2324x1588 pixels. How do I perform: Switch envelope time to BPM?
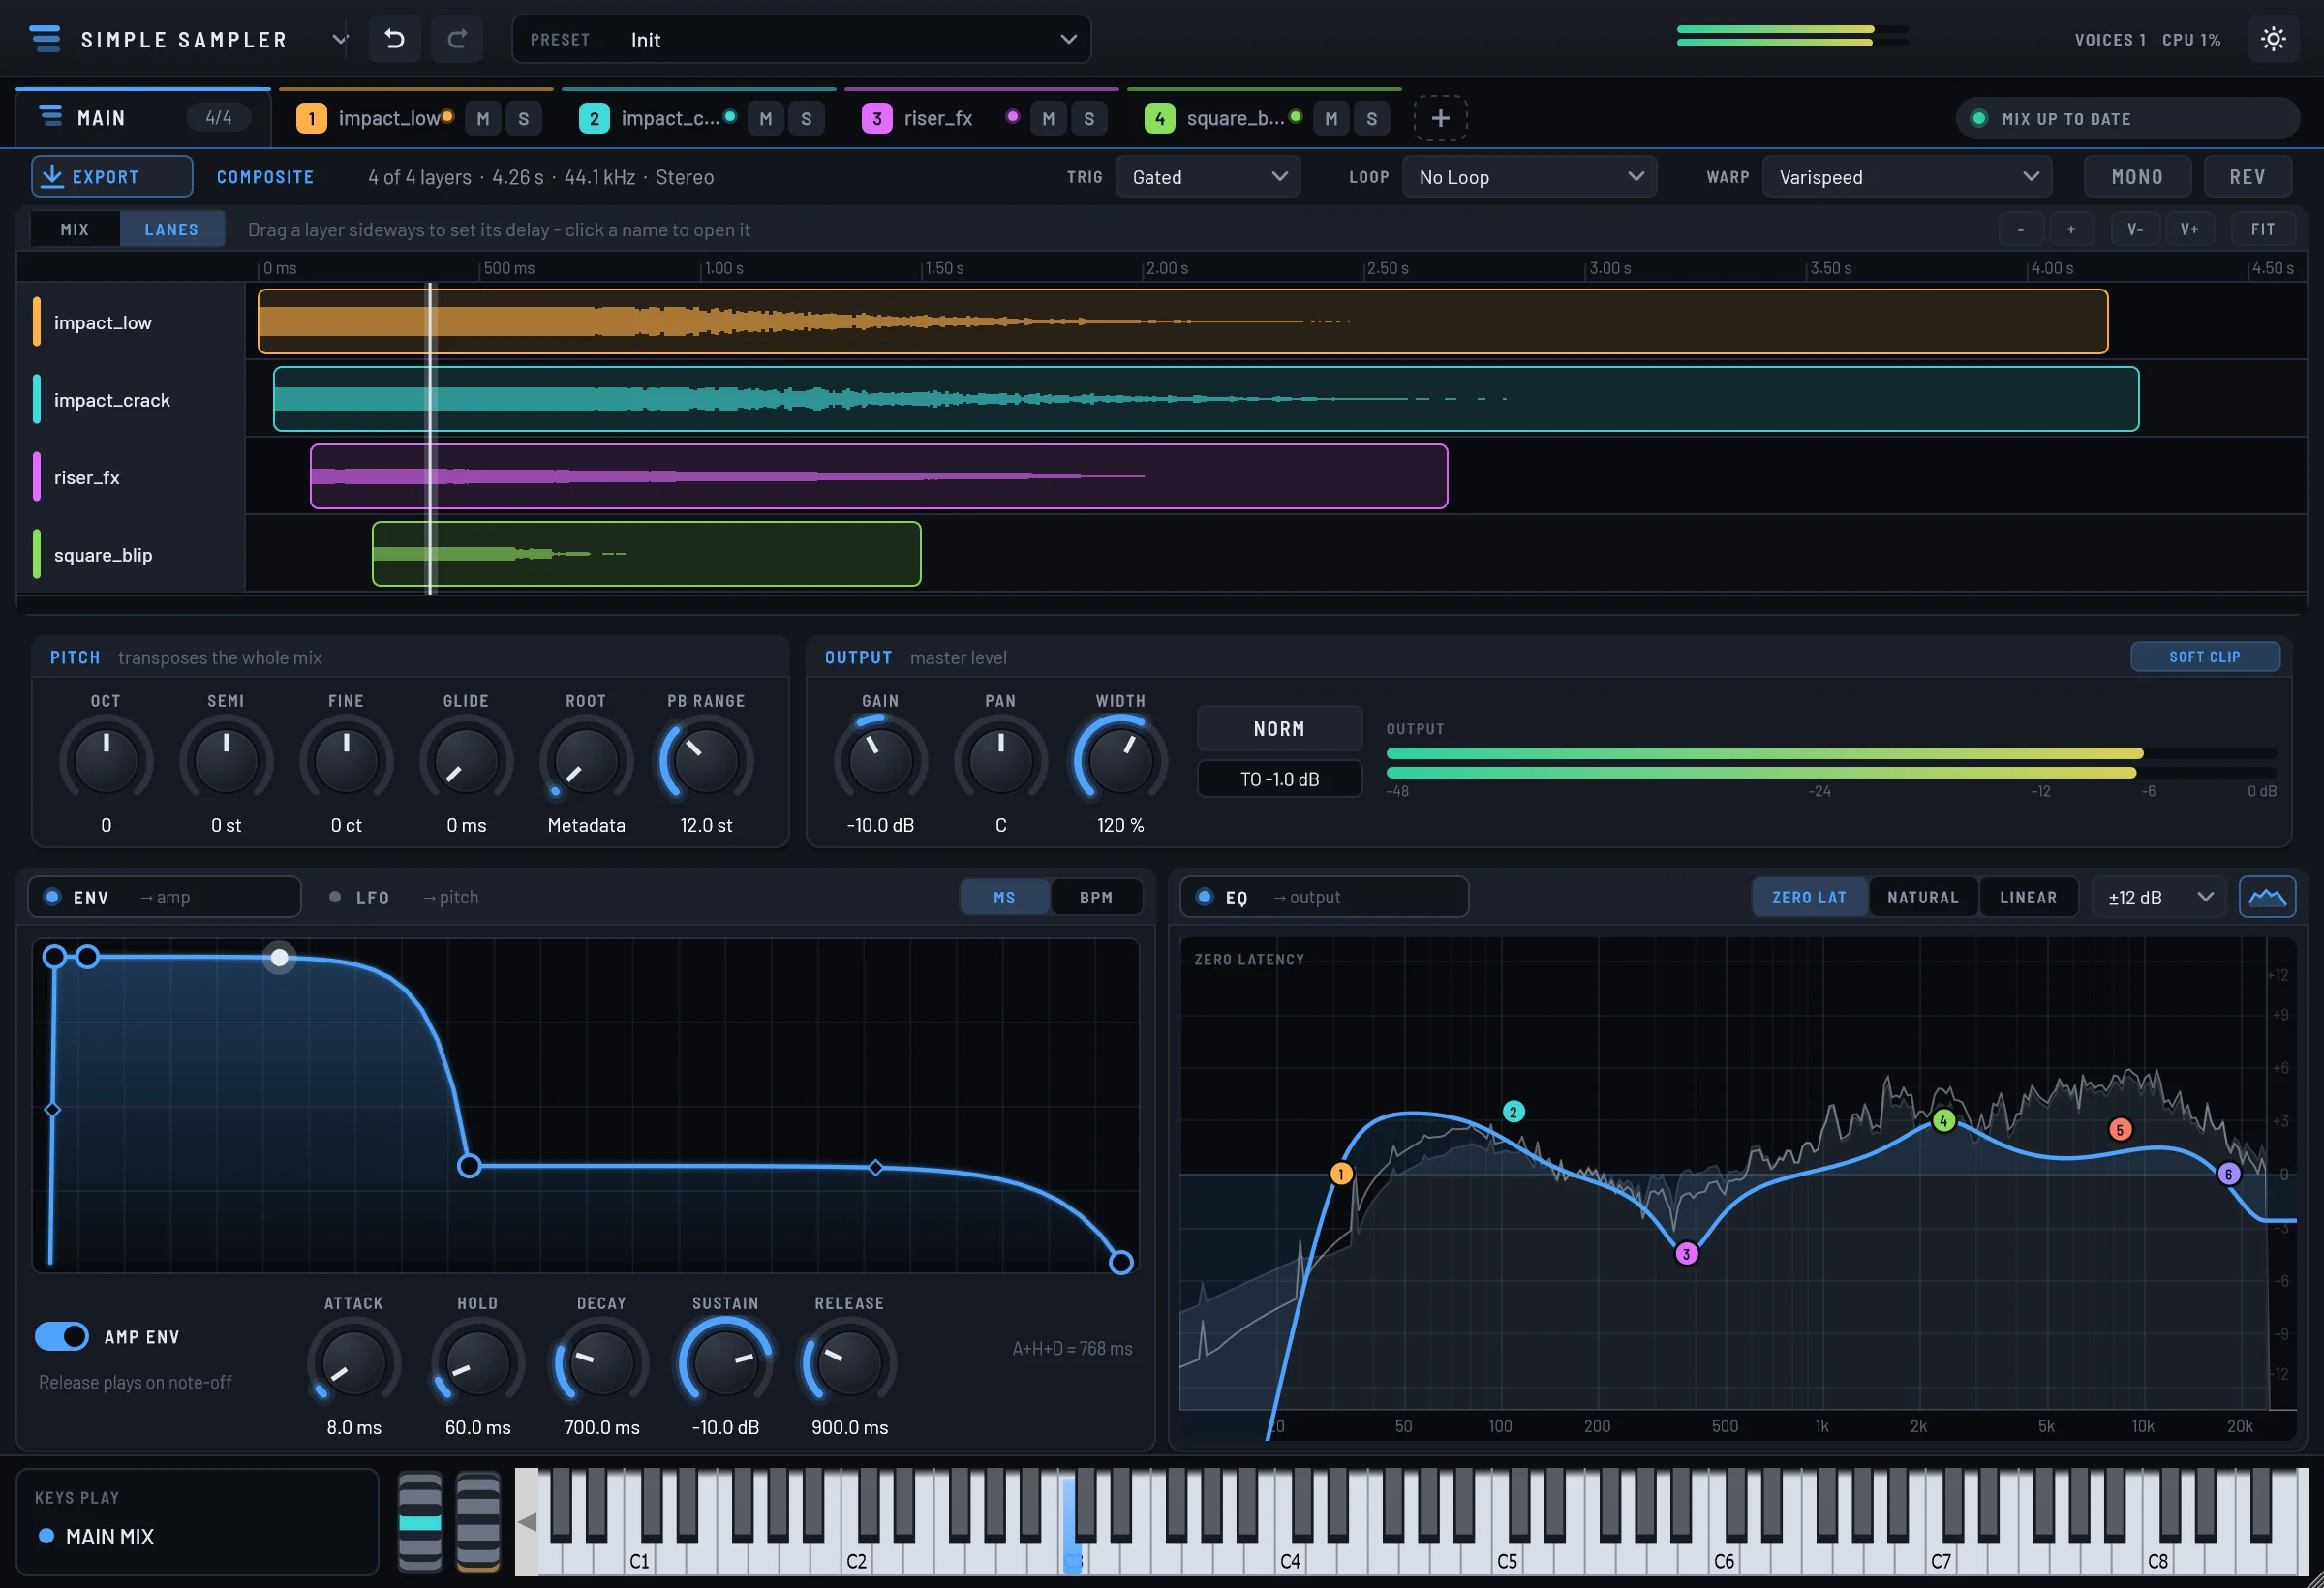[x=1095, y=897]
